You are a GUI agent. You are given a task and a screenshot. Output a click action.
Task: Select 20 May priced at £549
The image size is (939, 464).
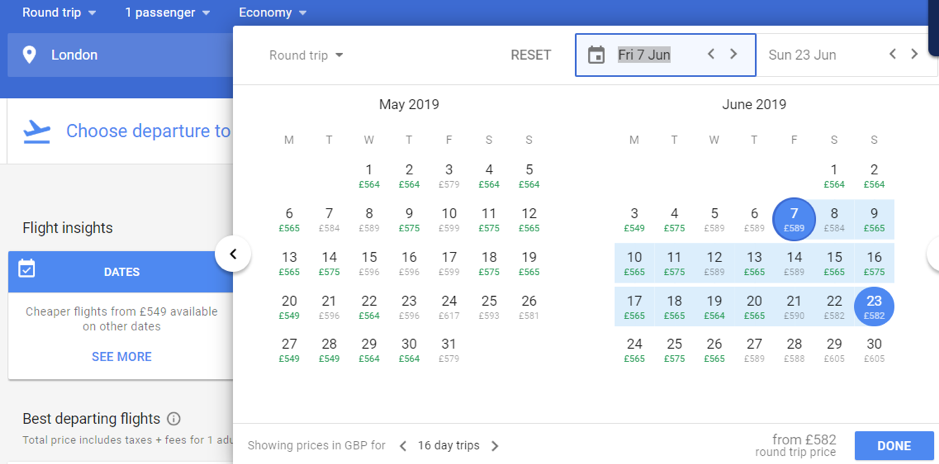[289, 307]
